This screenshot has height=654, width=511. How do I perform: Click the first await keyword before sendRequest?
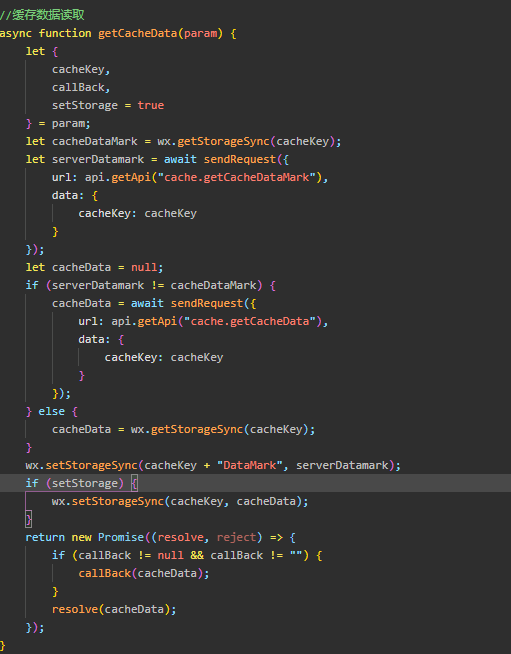pos(180,159)
